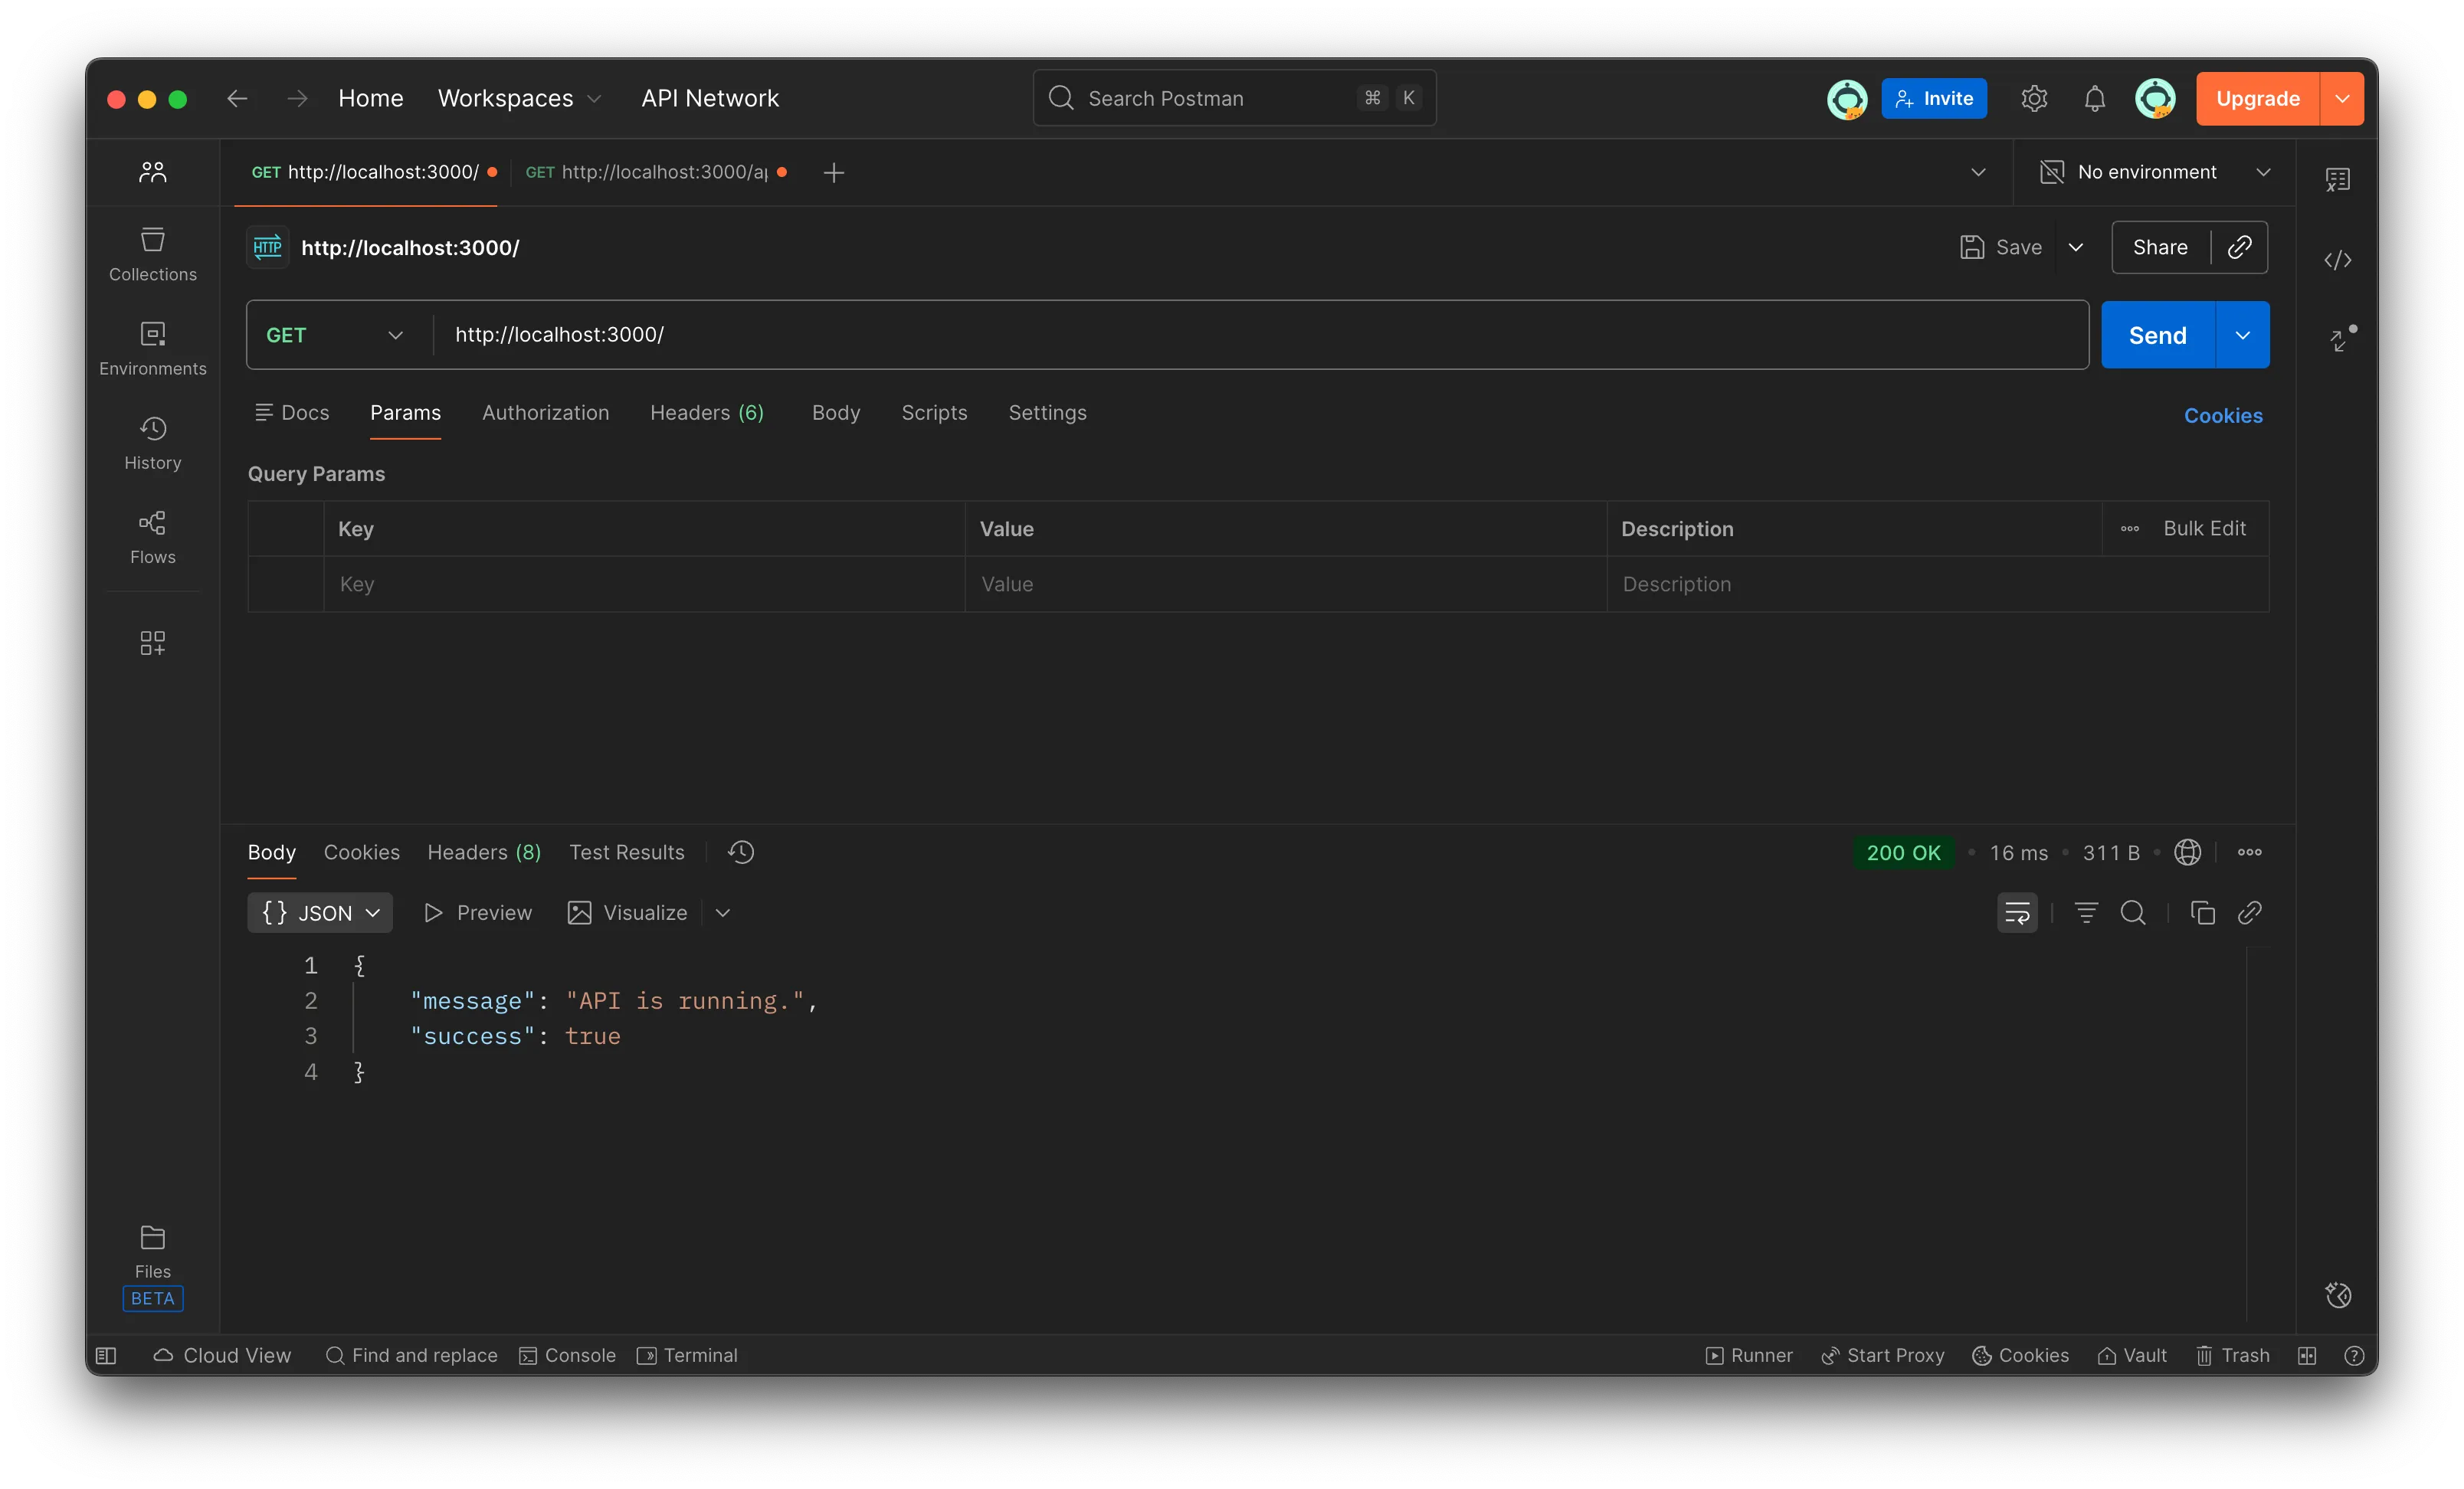Image resolution: width=2464 pixels, height=1489 pixels.
Task: Expand the Save options chevron
Action: 2075,247
